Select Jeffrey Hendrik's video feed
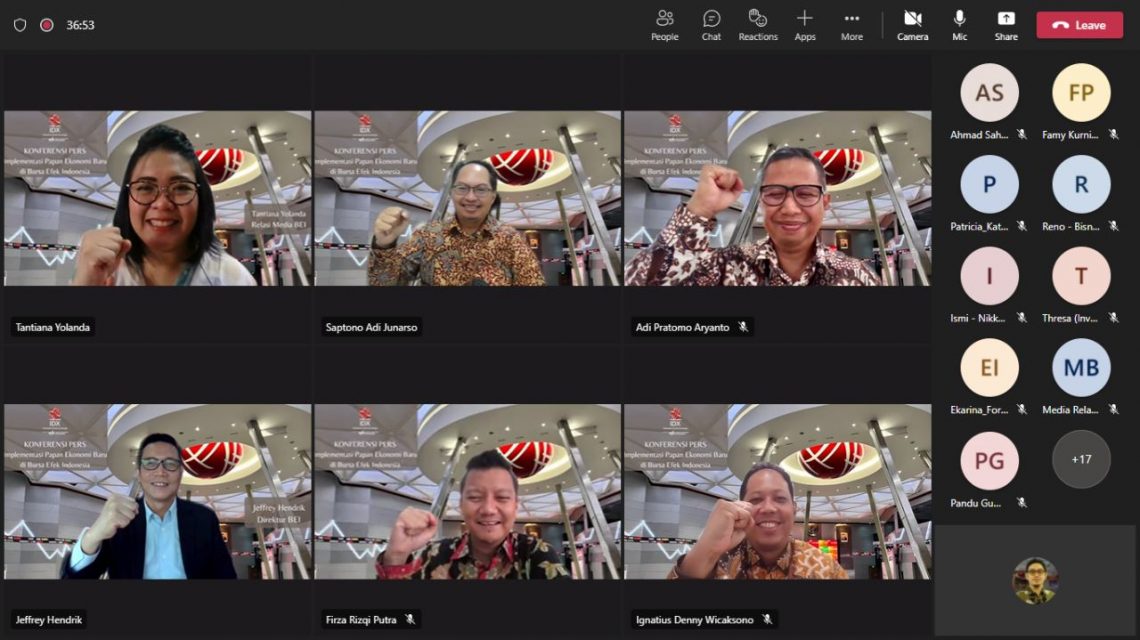This screenshot has width=1140, height=640. (x=158, y=492)
